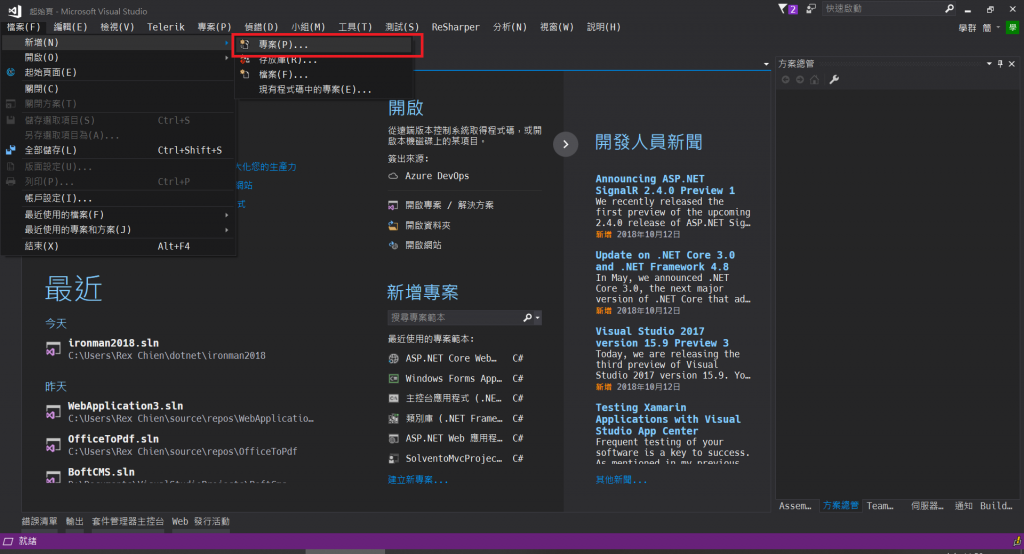Click the home icon in Solution Explorer toolbar
The image size is (1024, 554).
point(814,80)
